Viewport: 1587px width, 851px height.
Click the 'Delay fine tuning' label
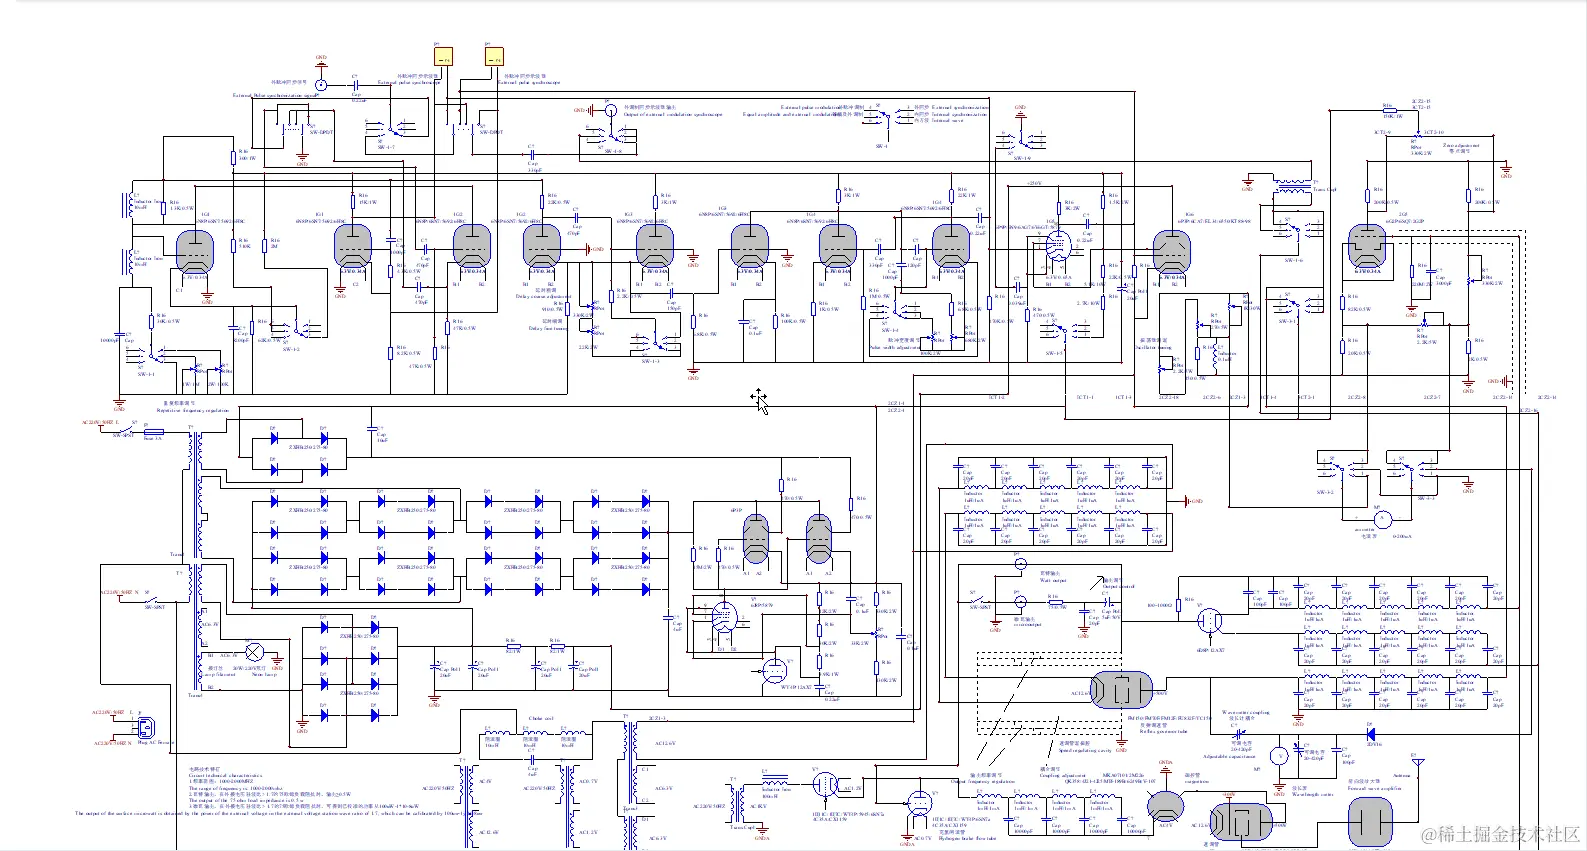[x=548, y=328]
